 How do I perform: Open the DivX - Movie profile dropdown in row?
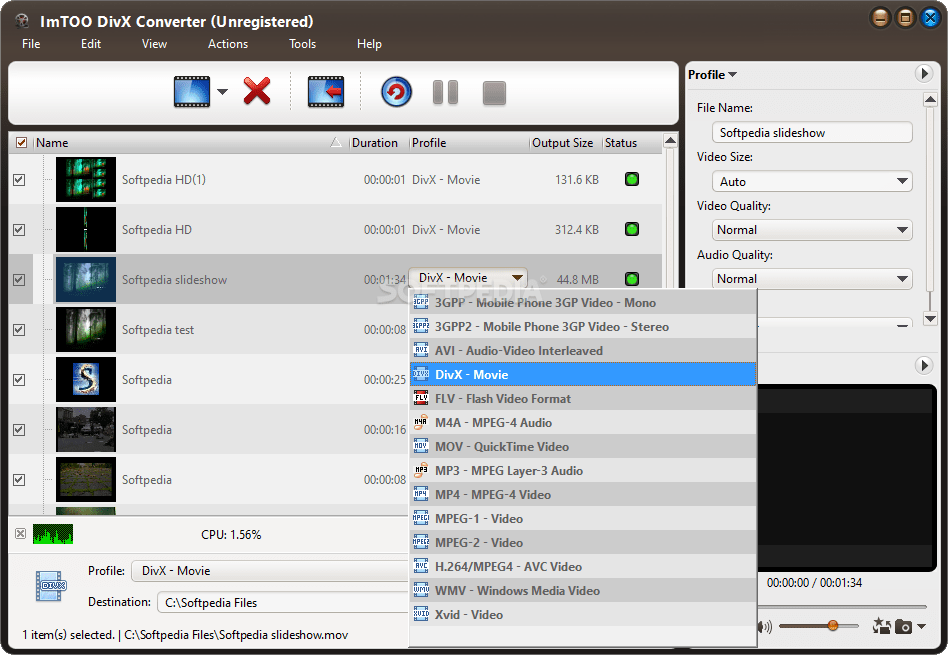click(x=469, y=278)
